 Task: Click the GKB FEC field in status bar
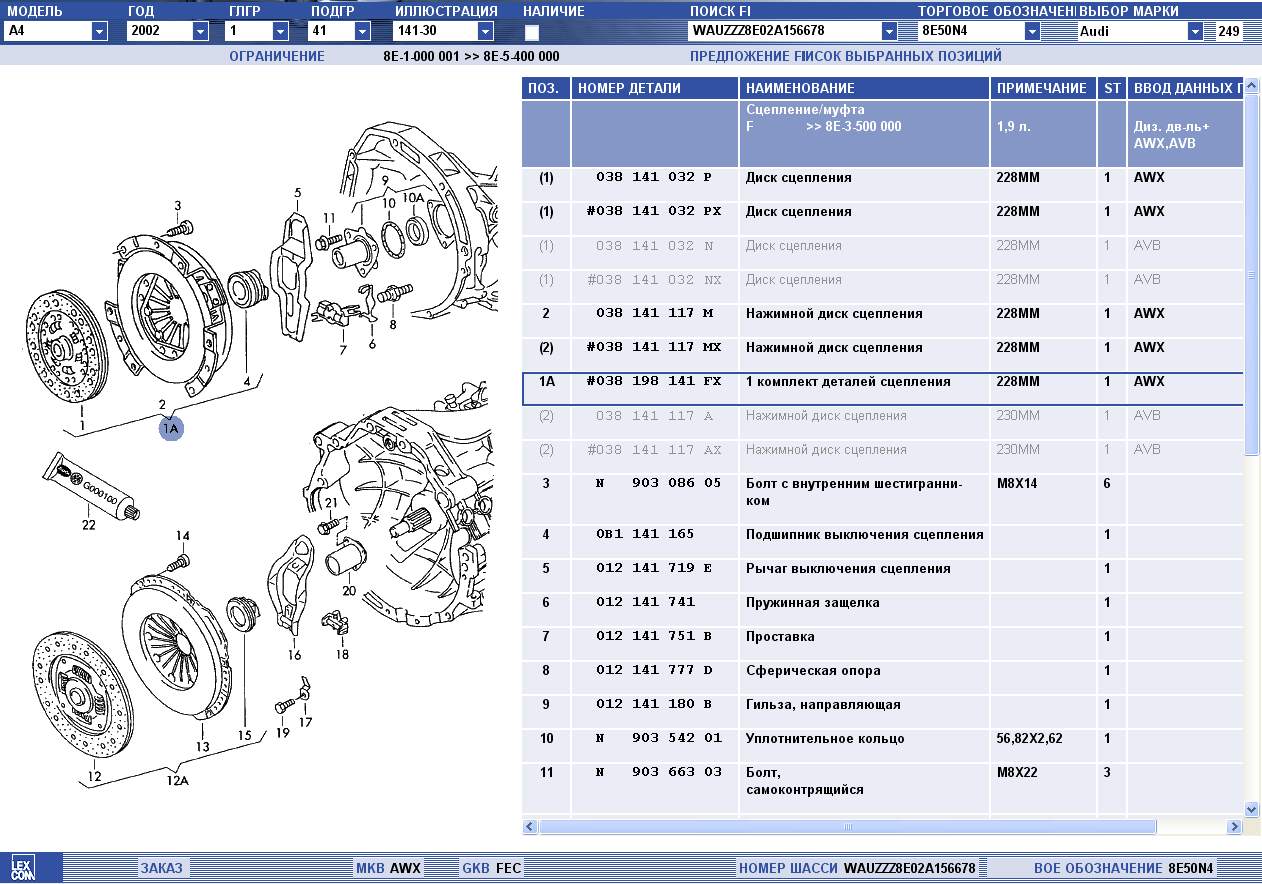[x=491, y=868]
